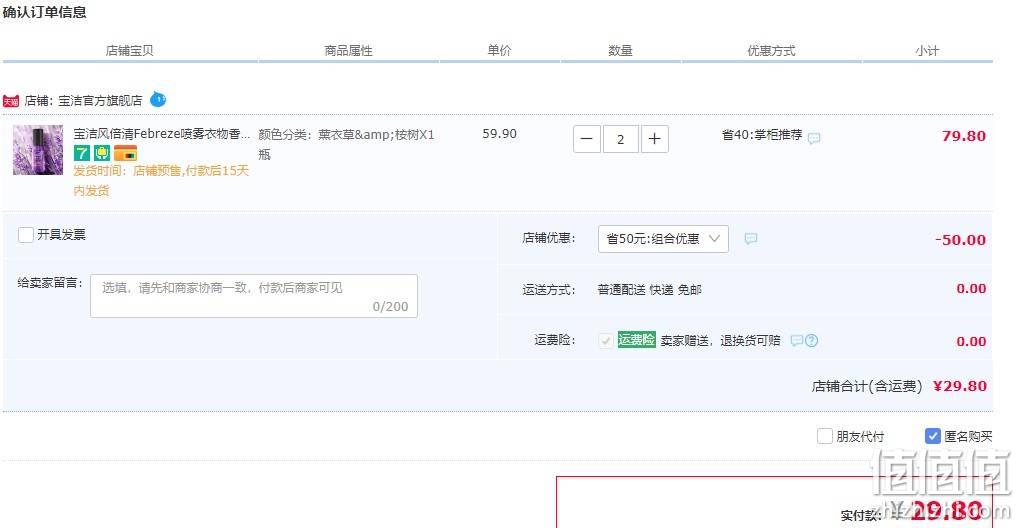Decrease quantity with the minus button
Screen dimensions: 1020x528
pos(586,139)
